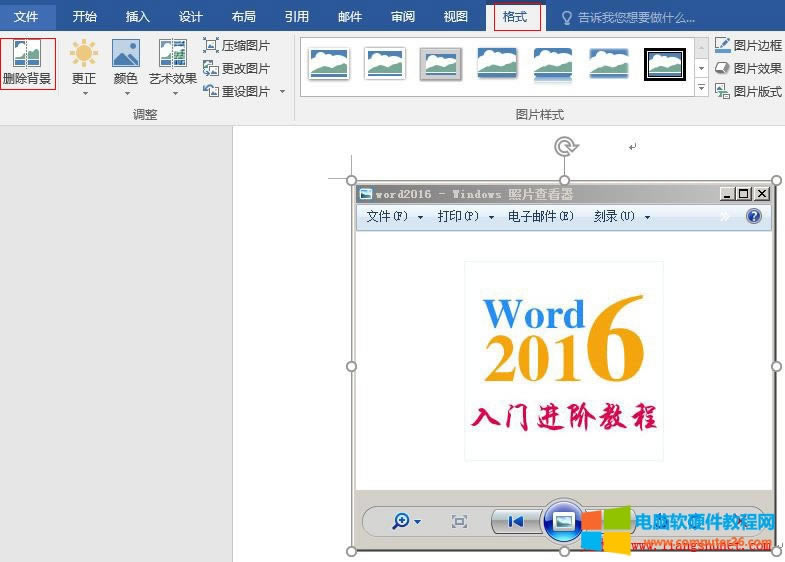Screen dimensions: 785x562
Task: Select the black-framed picture style thumbnail
Action: [x=664, y=64]
